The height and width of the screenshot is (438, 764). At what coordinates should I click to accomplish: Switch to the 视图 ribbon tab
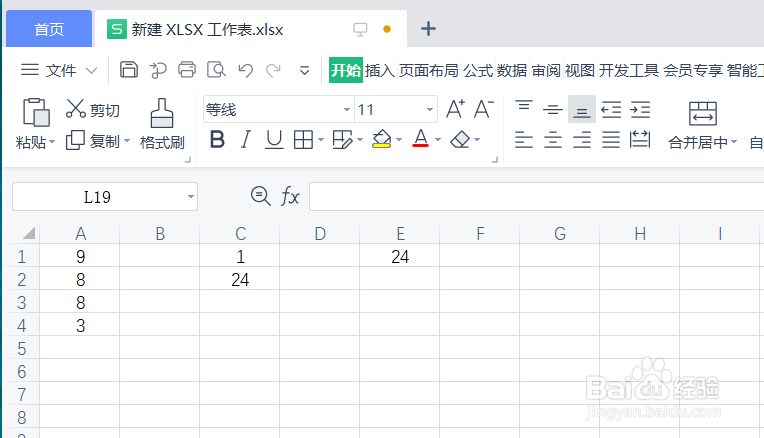579,71
